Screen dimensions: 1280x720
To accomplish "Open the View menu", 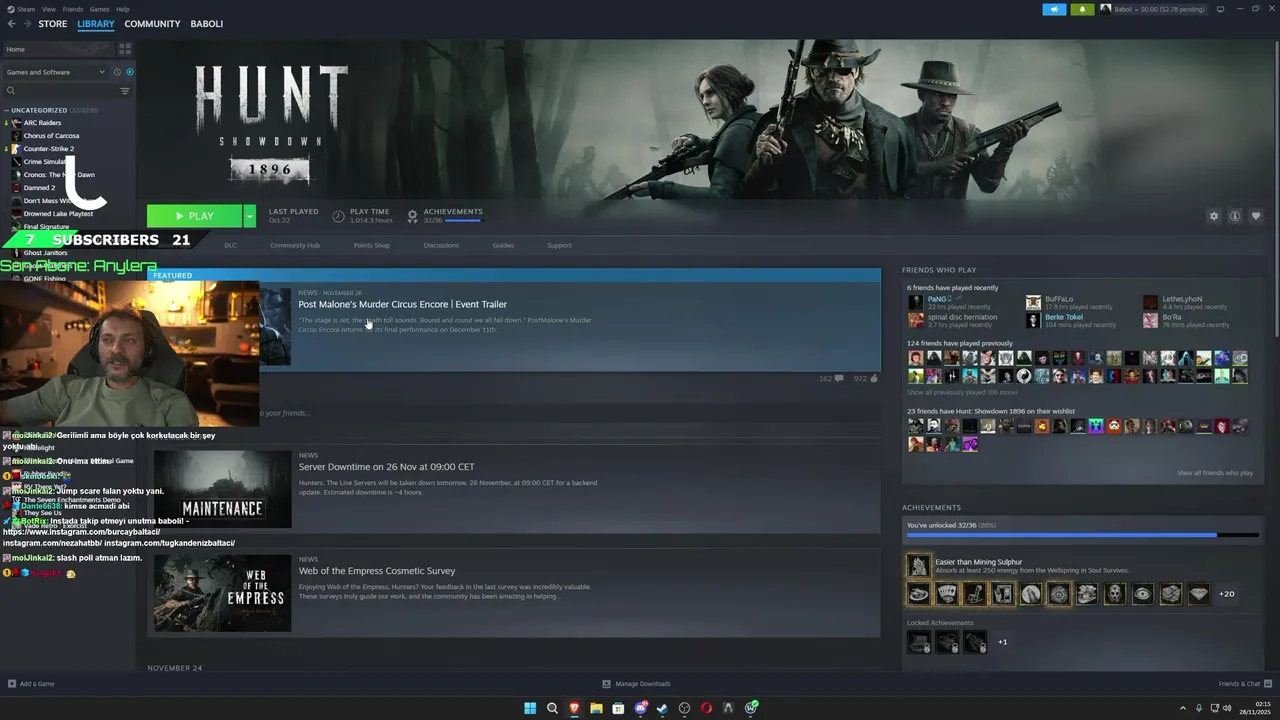I will pyautogui.click(x=49, y=9).
